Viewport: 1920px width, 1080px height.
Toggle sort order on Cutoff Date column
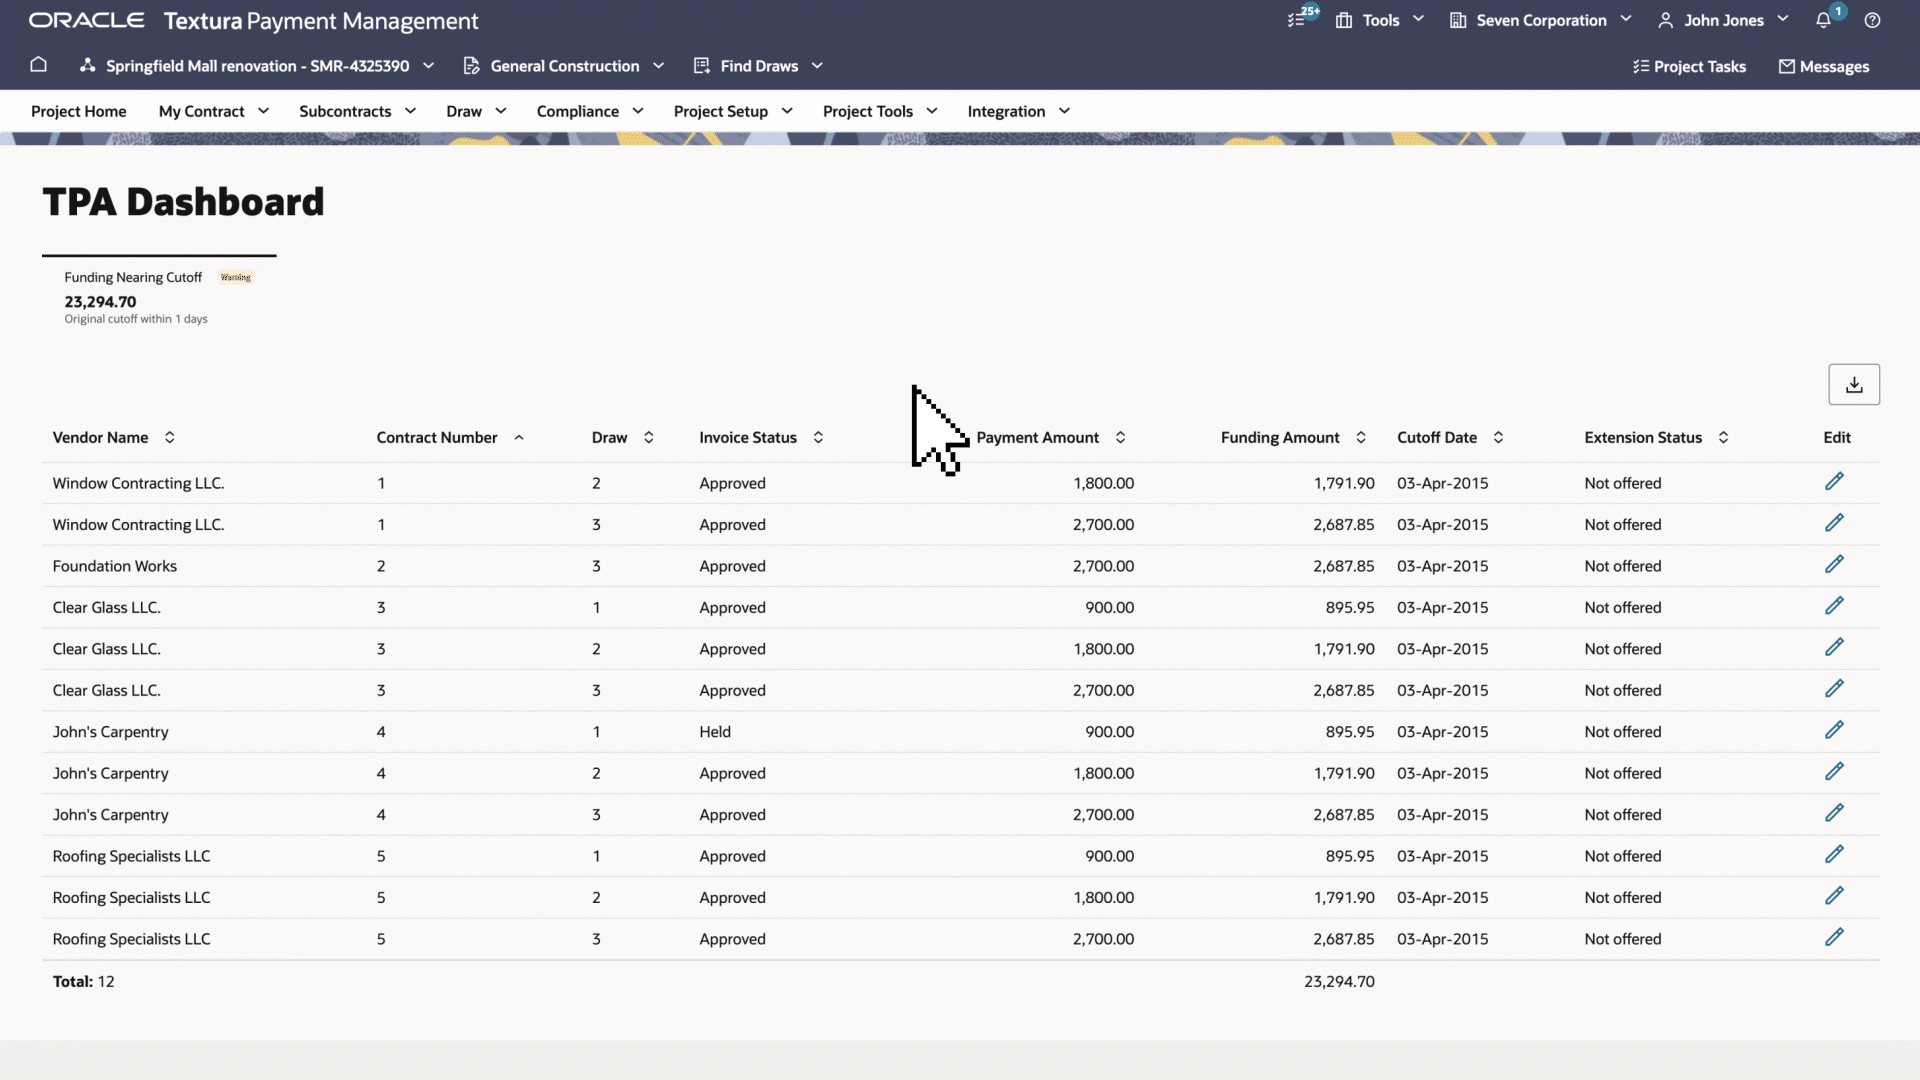point(1498,437)
